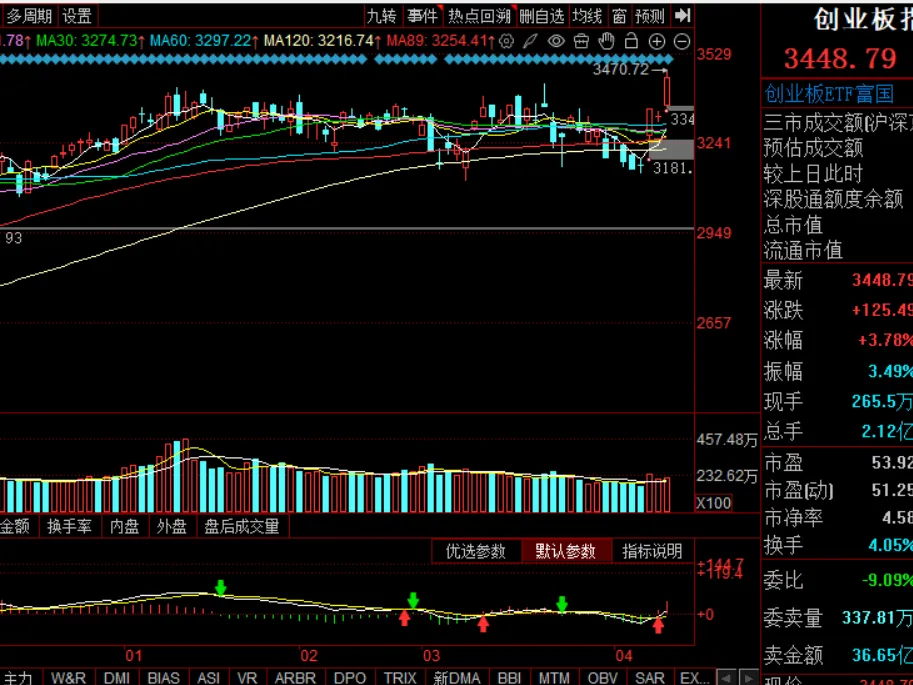Zoom in with the plus circle icon

pos(657,41)
